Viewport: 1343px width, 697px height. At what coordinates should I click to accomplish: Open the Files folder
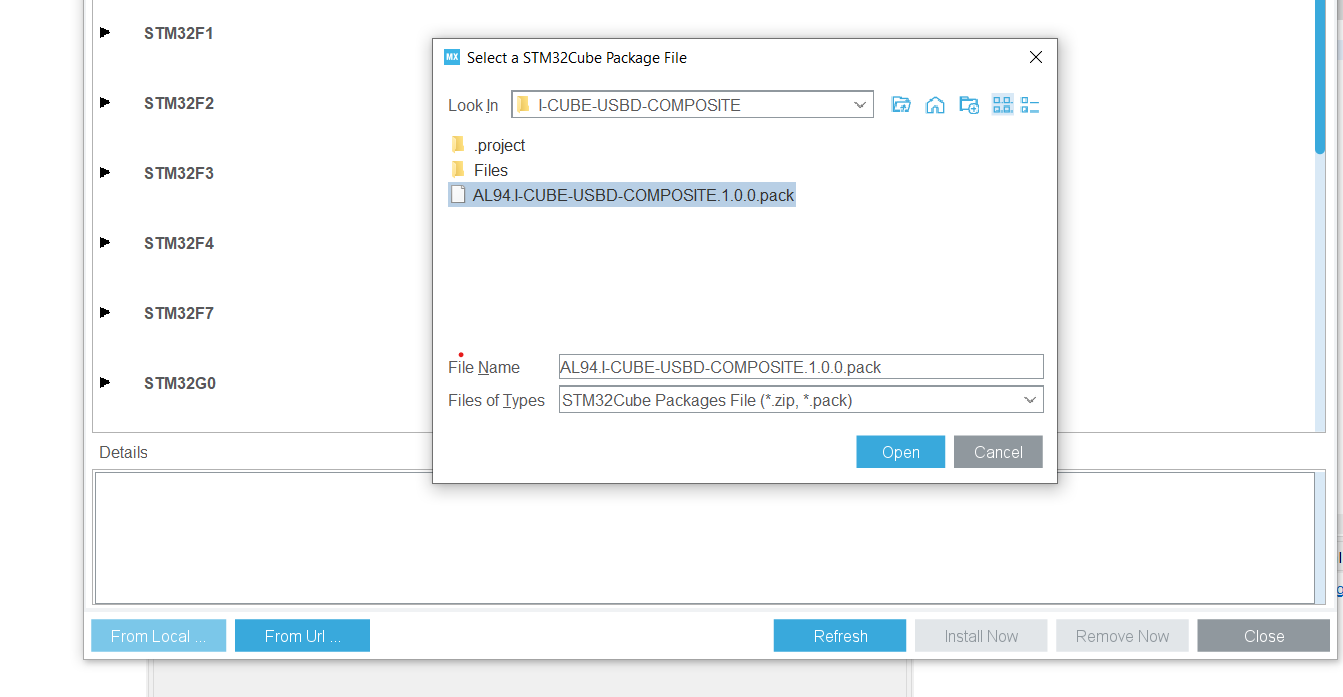tap(480, 170)
